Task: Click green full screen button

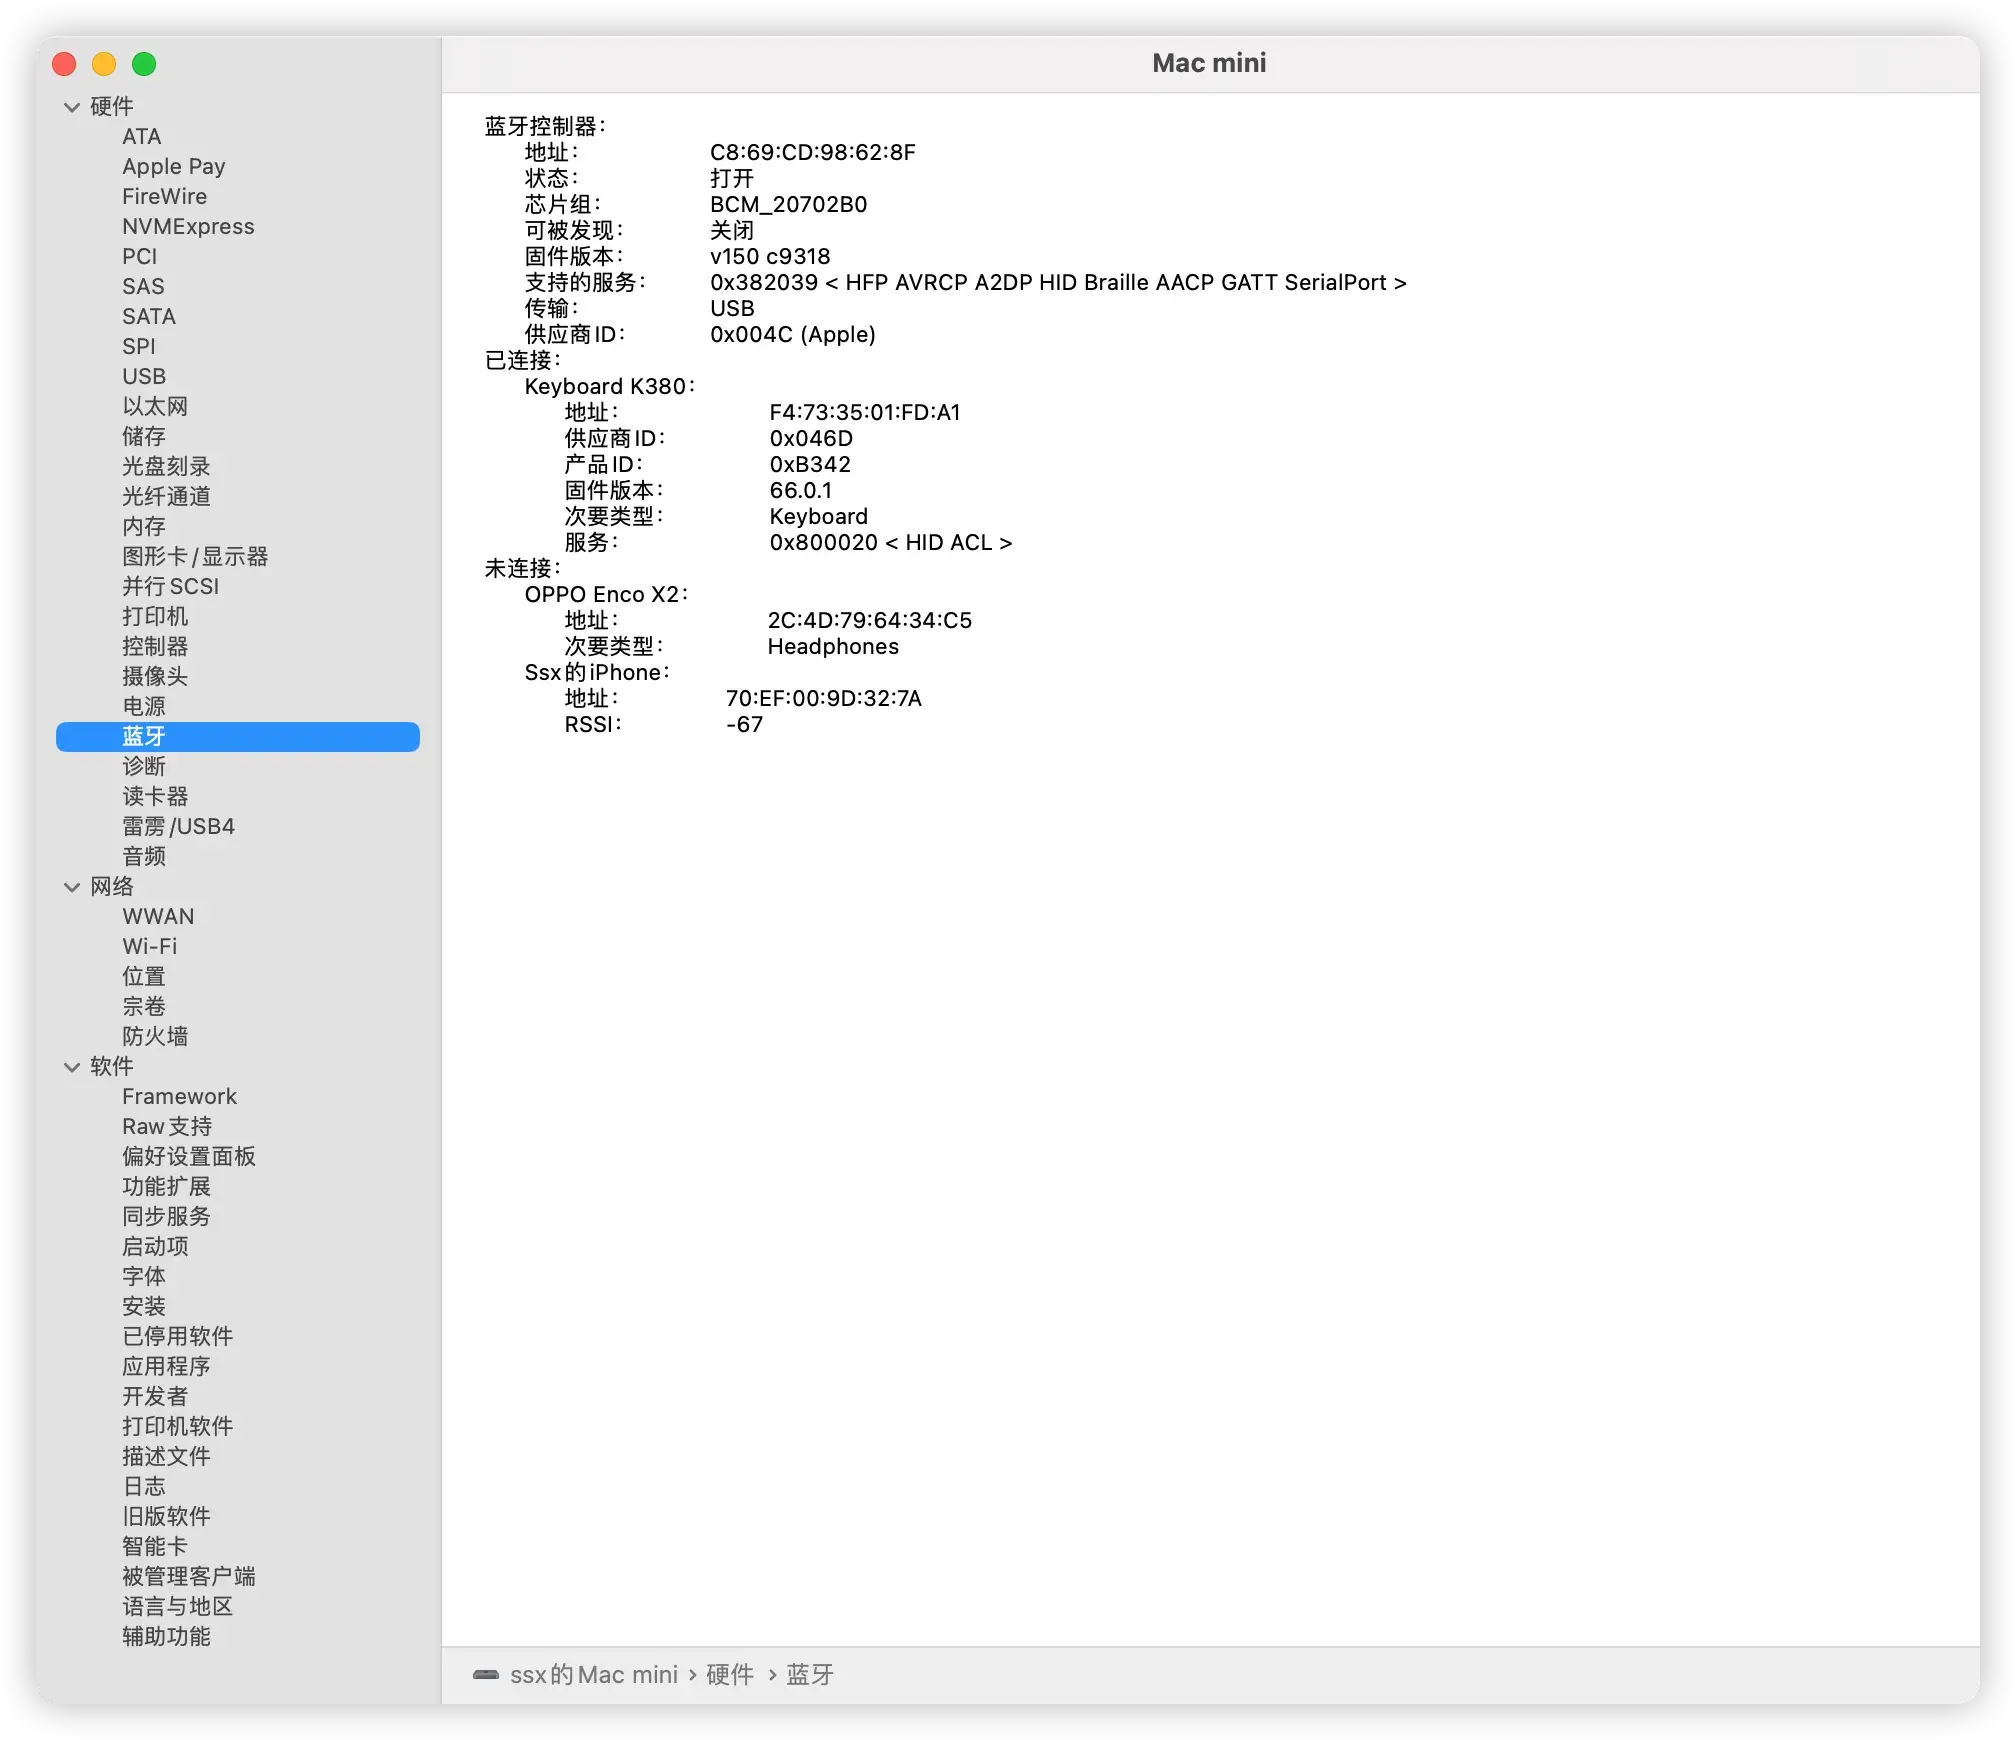Action: point(144,64)
